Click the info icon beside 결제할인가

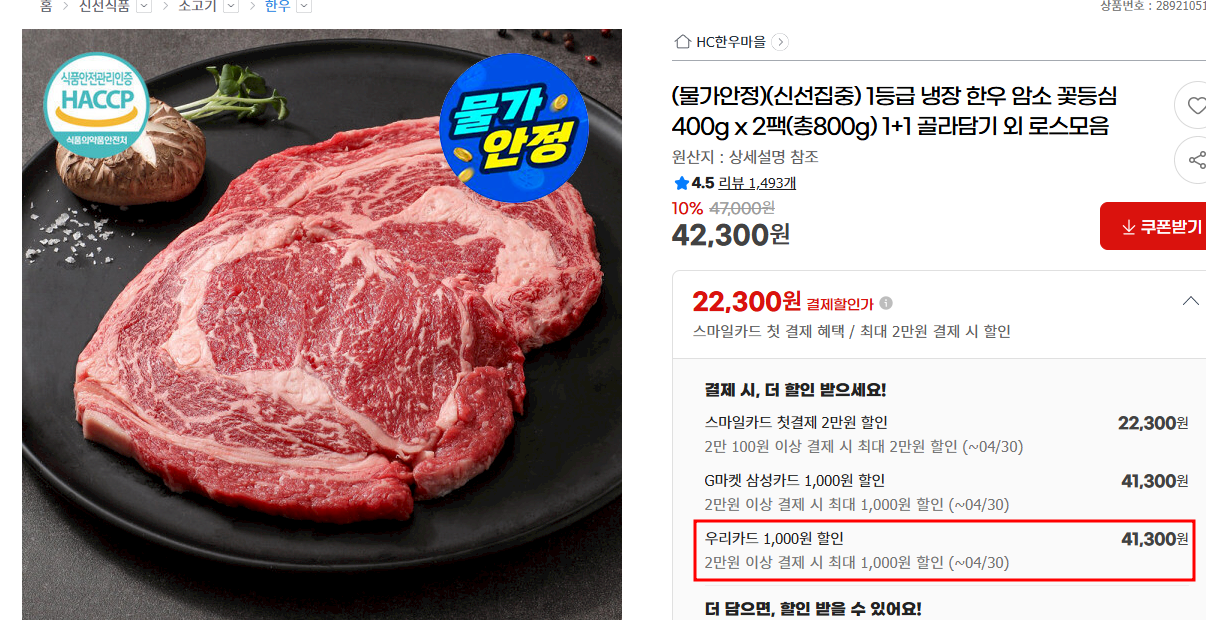(886, 303)
